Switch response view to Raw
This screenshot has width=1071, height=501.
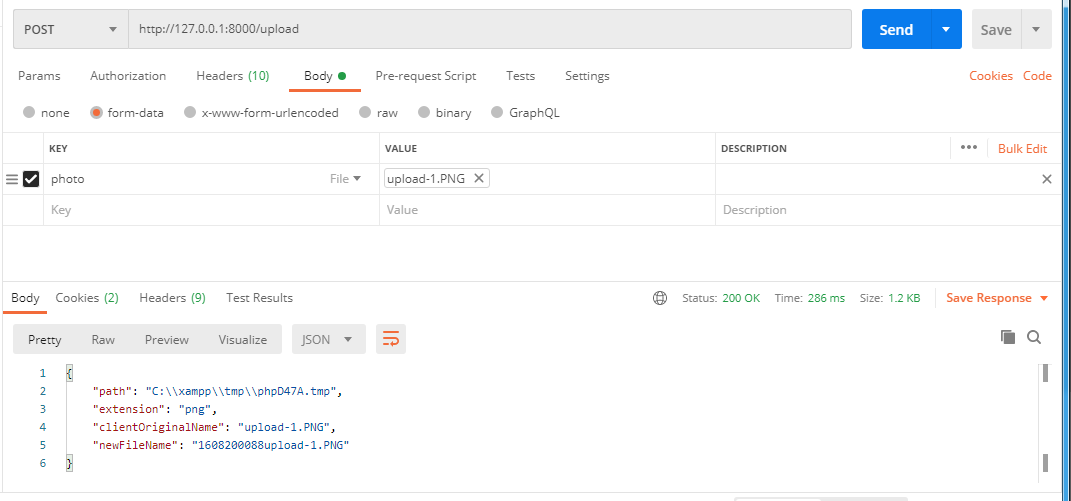pos(103,340)
